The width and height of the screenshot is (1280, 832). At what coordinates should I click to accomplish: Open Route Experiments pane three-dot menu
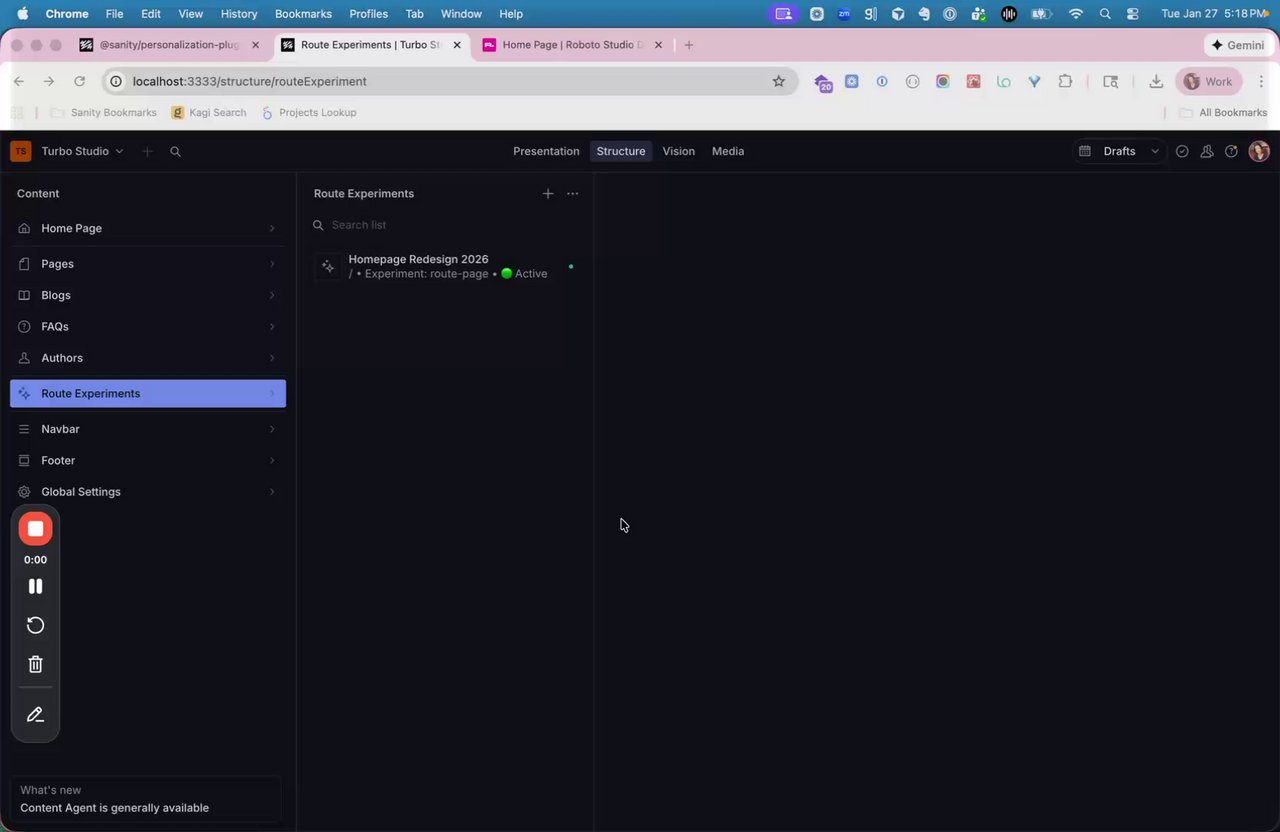tap(572, 193)
